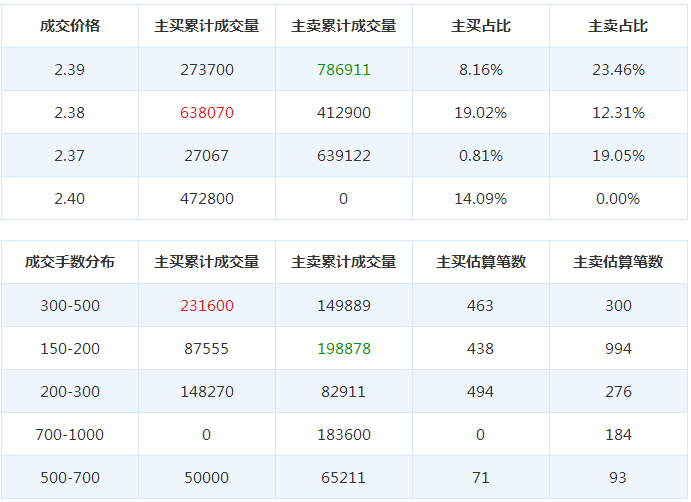Select the price cell 2.37
691x502 pixels.
click(x=70, y=156)
